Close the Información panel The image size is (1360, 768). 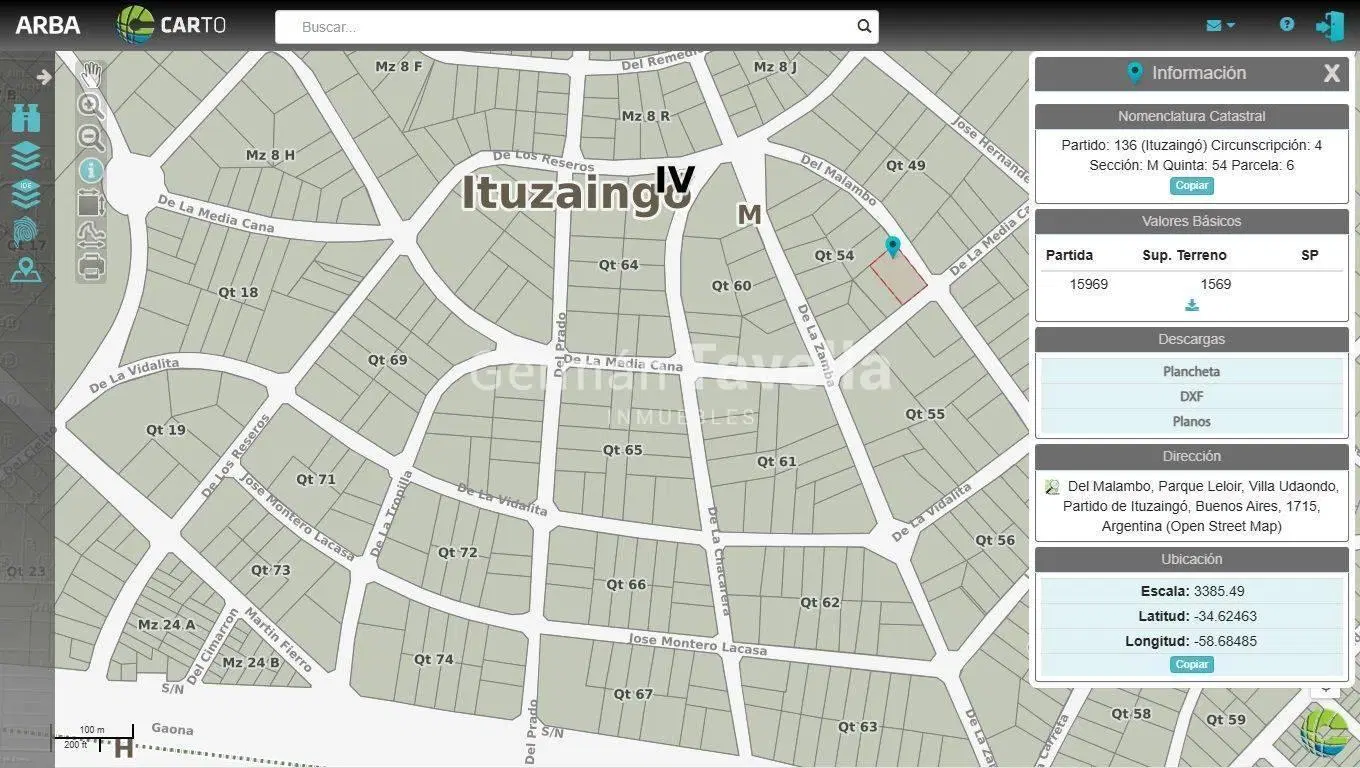tap(1332, 73)
